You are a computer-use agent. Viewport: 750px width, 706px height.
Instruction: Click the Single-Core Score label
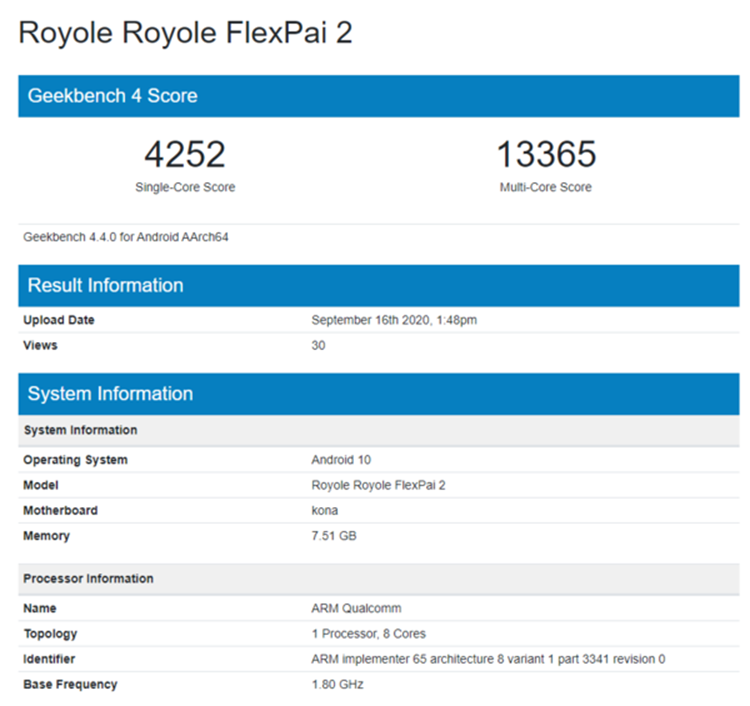tap(185, 187)
